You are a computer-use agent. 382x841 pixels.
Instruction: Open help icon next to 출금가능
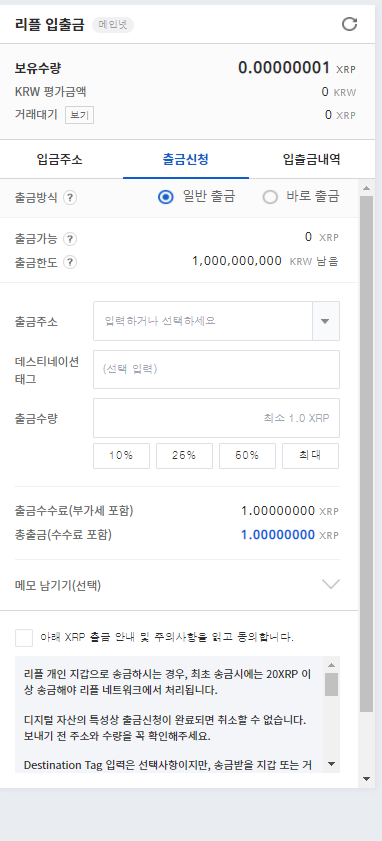click(x=70, y=239)
